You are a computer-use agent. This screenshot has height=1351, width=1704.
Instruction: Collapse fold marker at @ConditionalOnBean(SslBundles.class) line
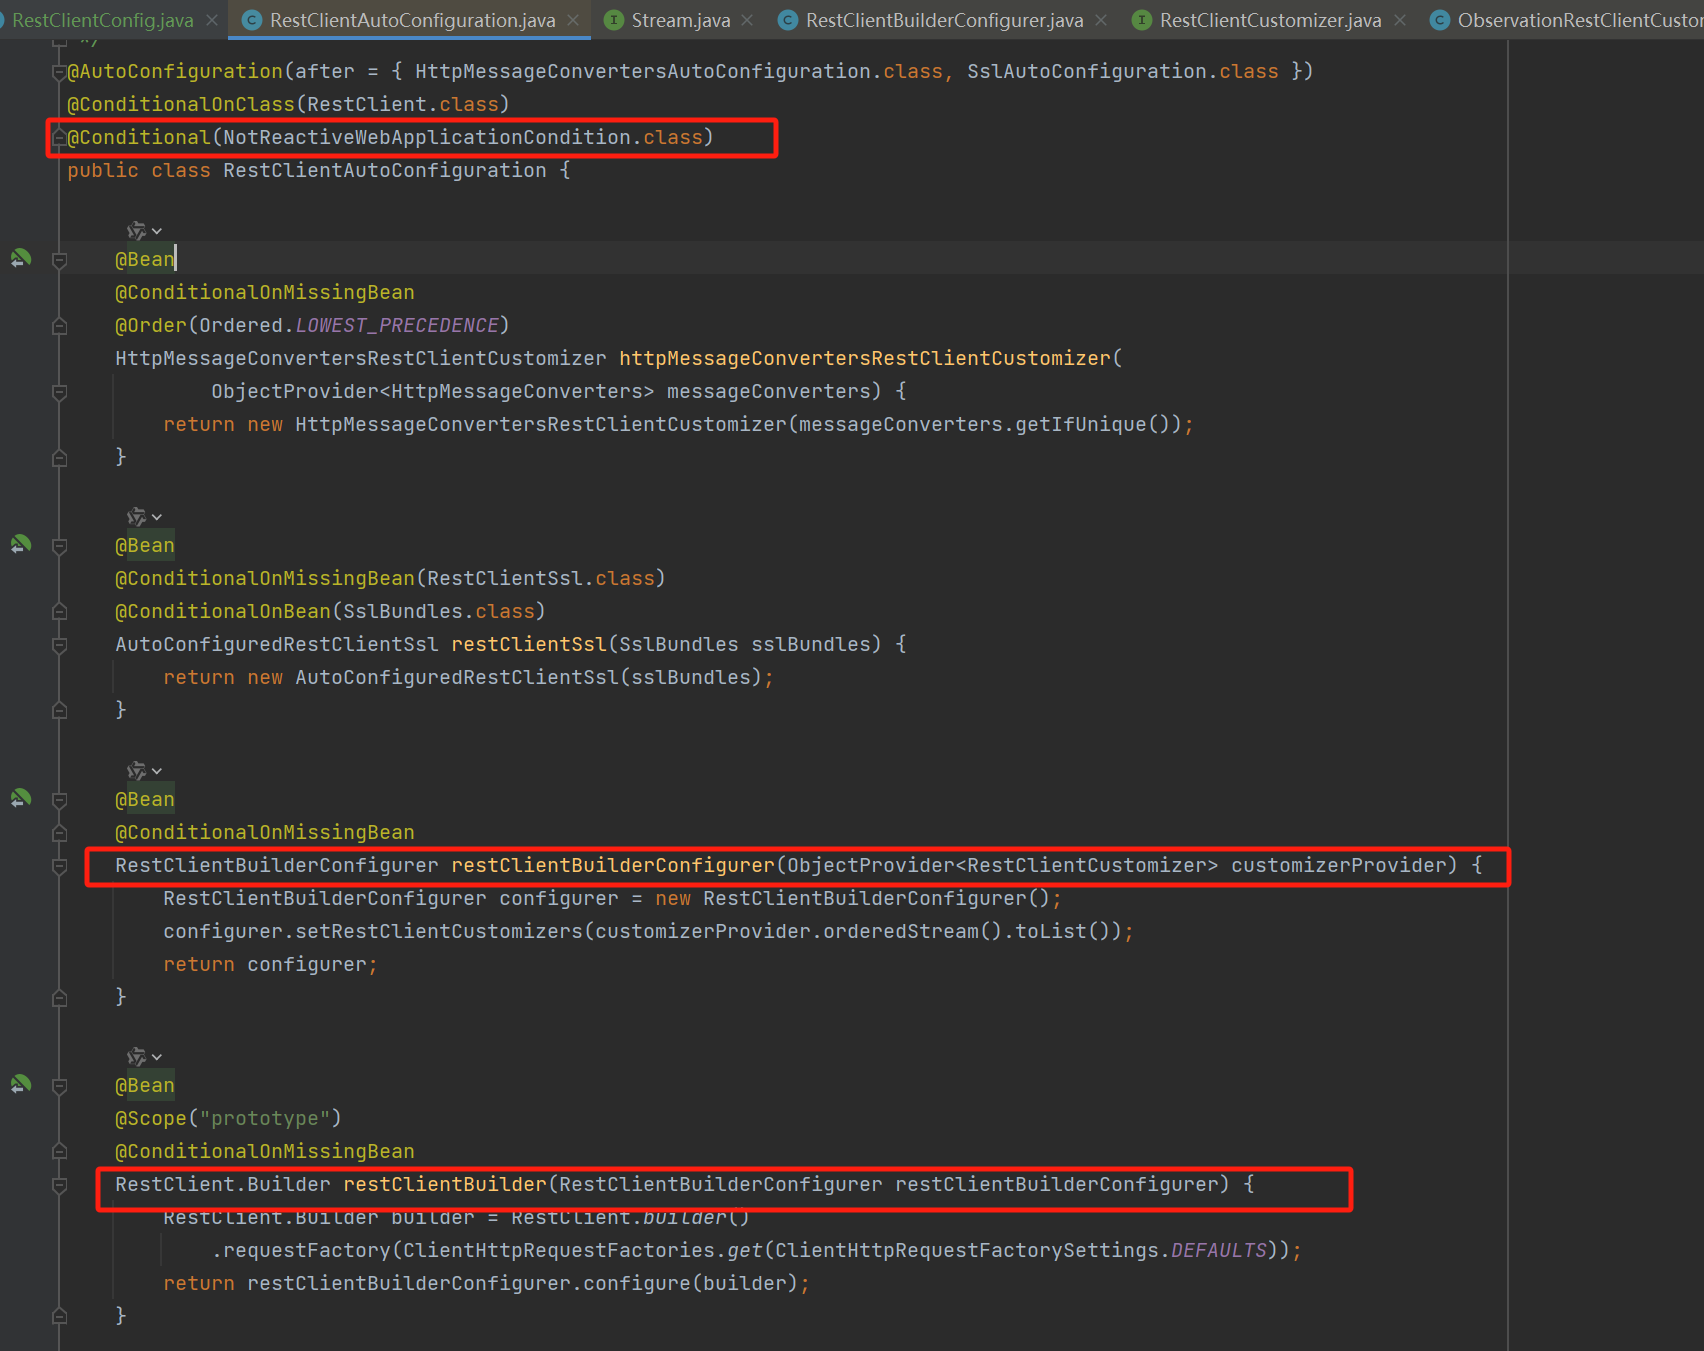(59, 612)
